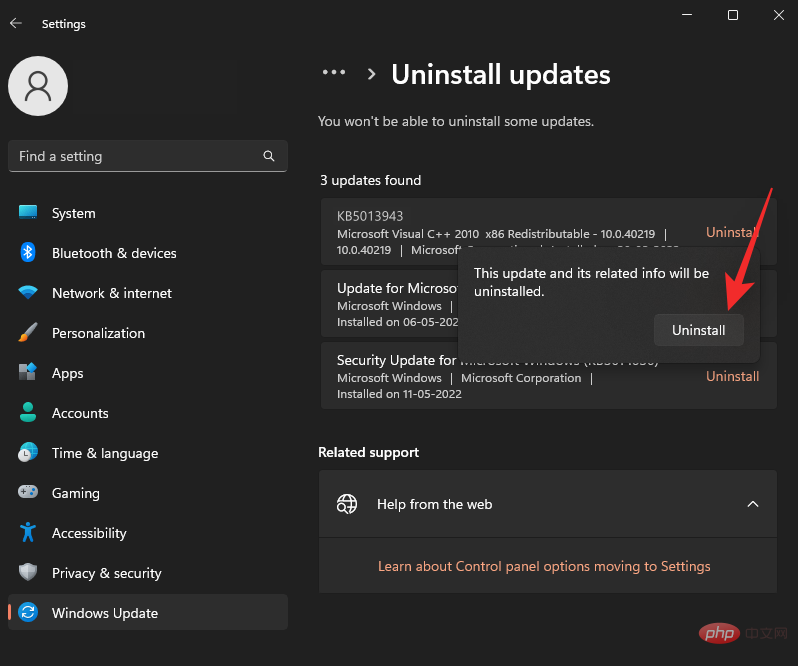Click the Accessibility figure icon
Screen dimensions: 798x666
[28, 533]
